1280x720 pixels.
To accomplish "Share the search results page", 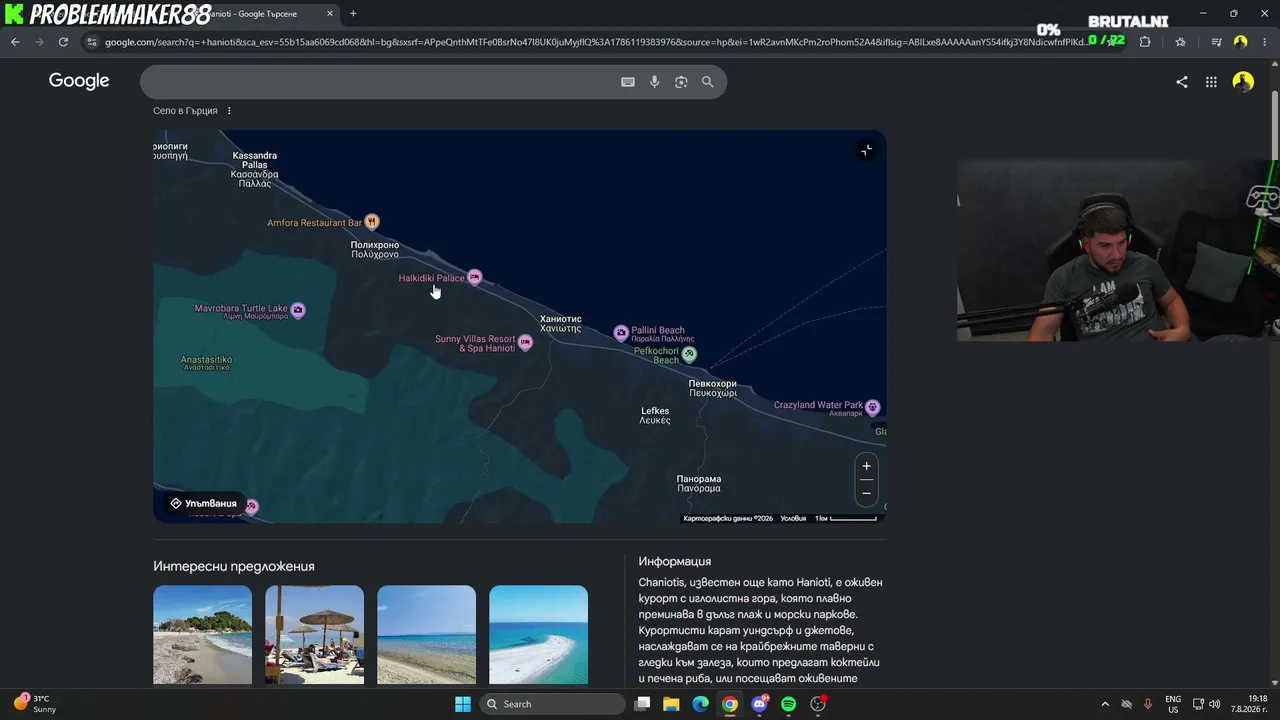I will 1182,82.
